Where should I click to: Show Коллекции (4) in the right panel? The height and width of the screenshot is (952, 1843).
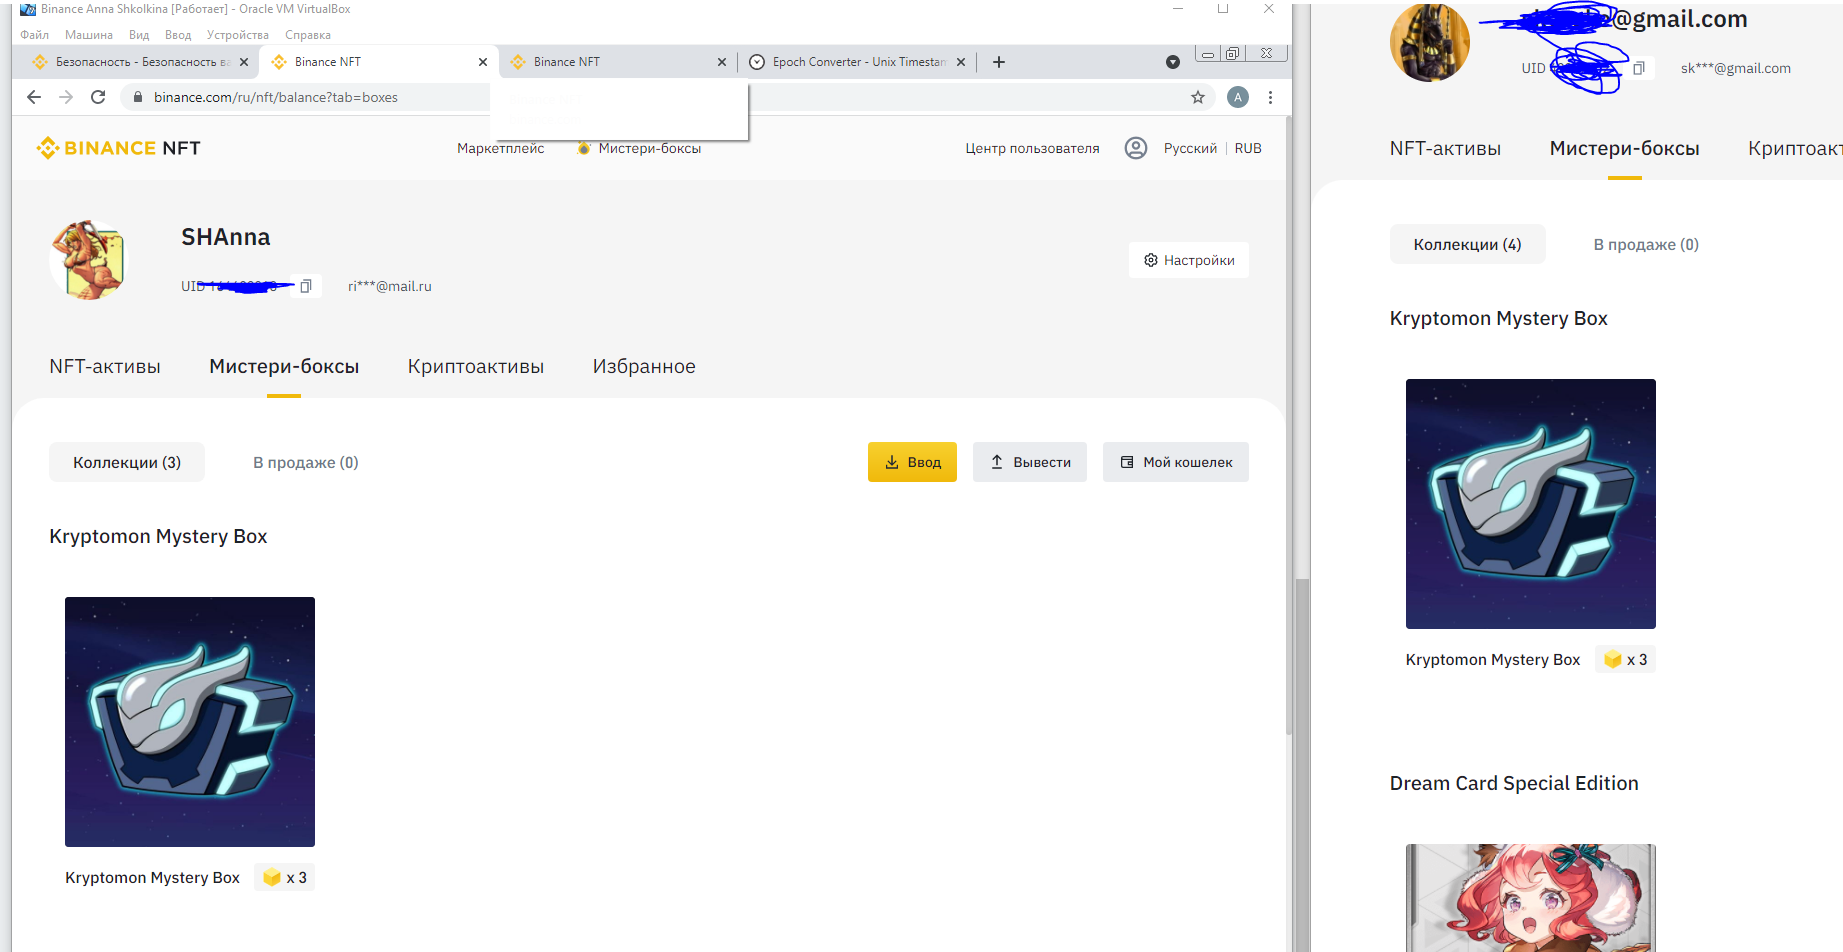1467,244
